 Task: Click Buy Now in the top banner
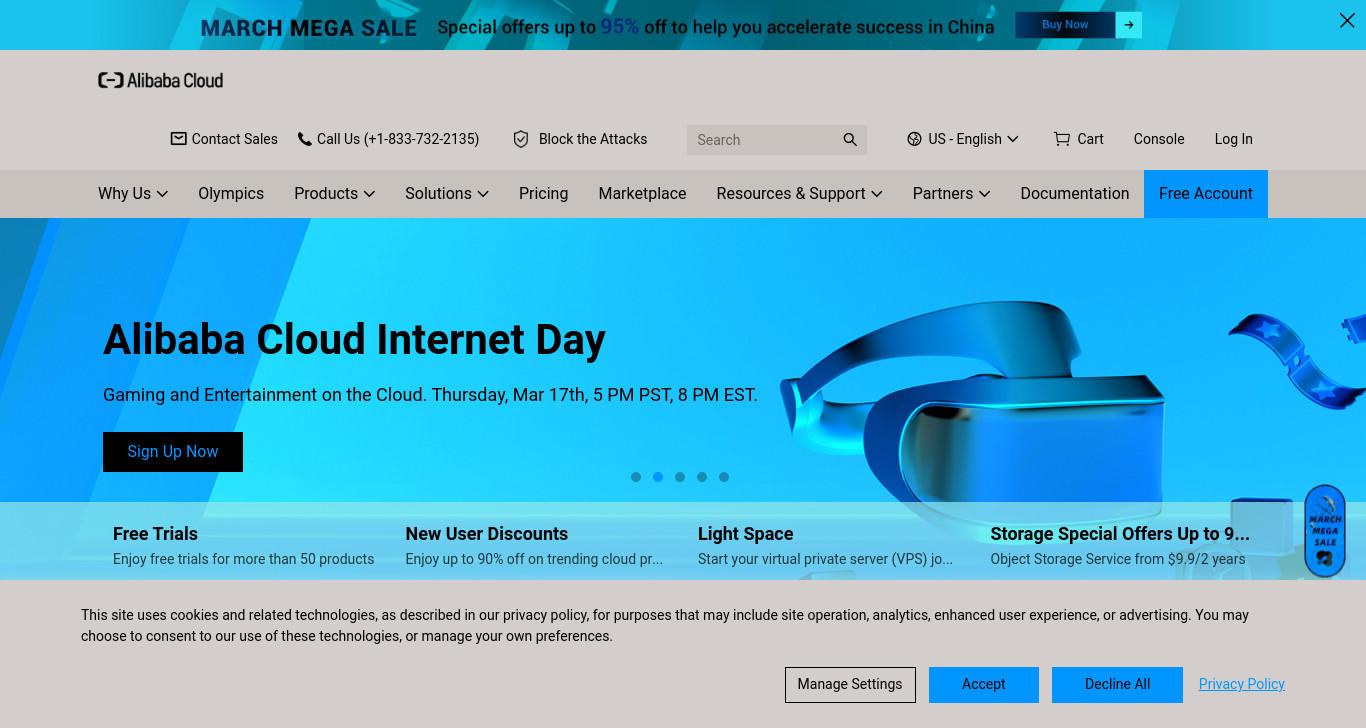tap(1065, 25)
